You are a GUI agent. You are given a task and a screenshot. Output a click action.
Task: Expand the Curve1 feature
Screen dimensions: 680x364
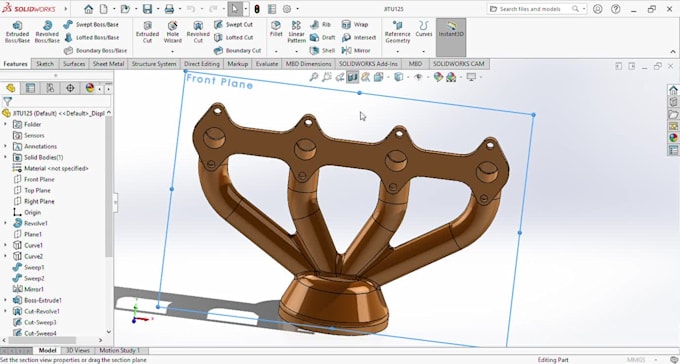click(x=5, y=245)
